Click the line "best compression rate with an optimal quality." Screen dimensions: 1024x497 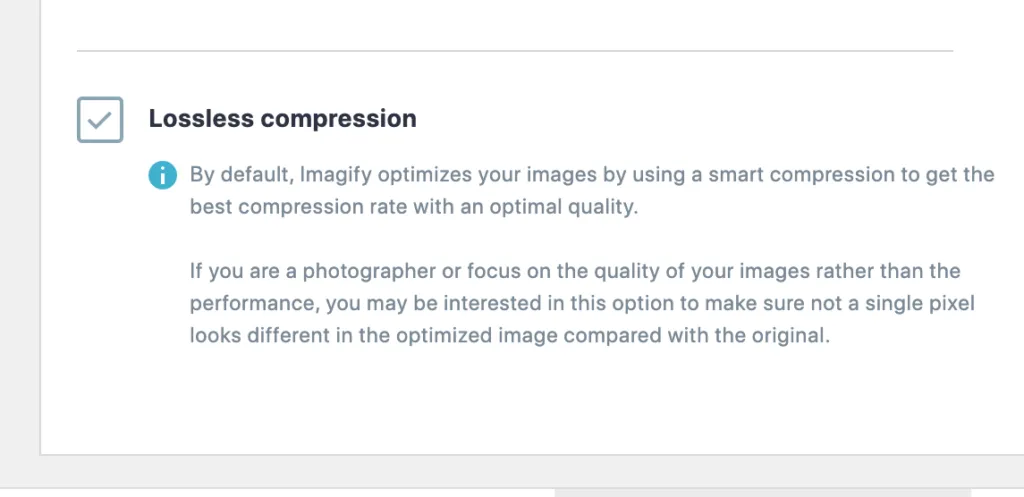[x=414, y=207]
